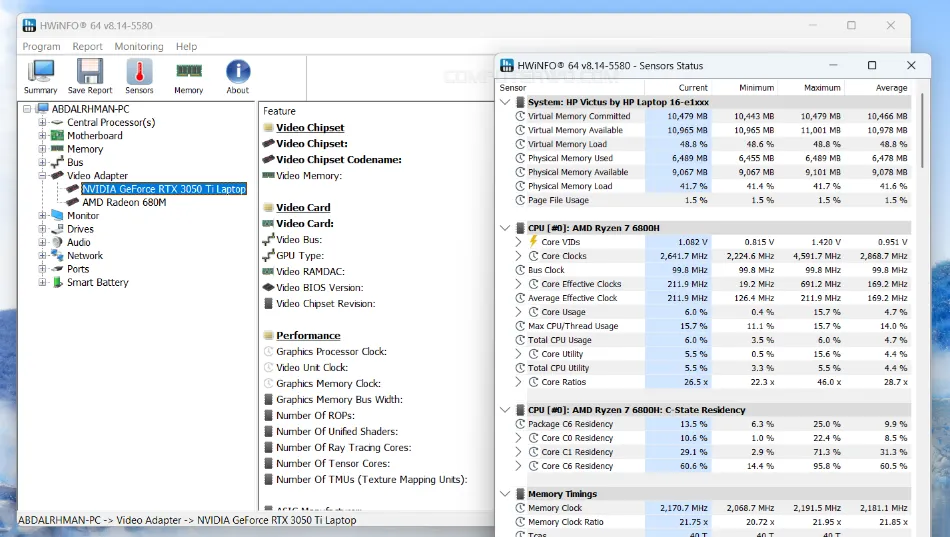Expand the Monitor tree node
Image resolution: width=950 pixels, height=537 pixels.
click(42, 216)
